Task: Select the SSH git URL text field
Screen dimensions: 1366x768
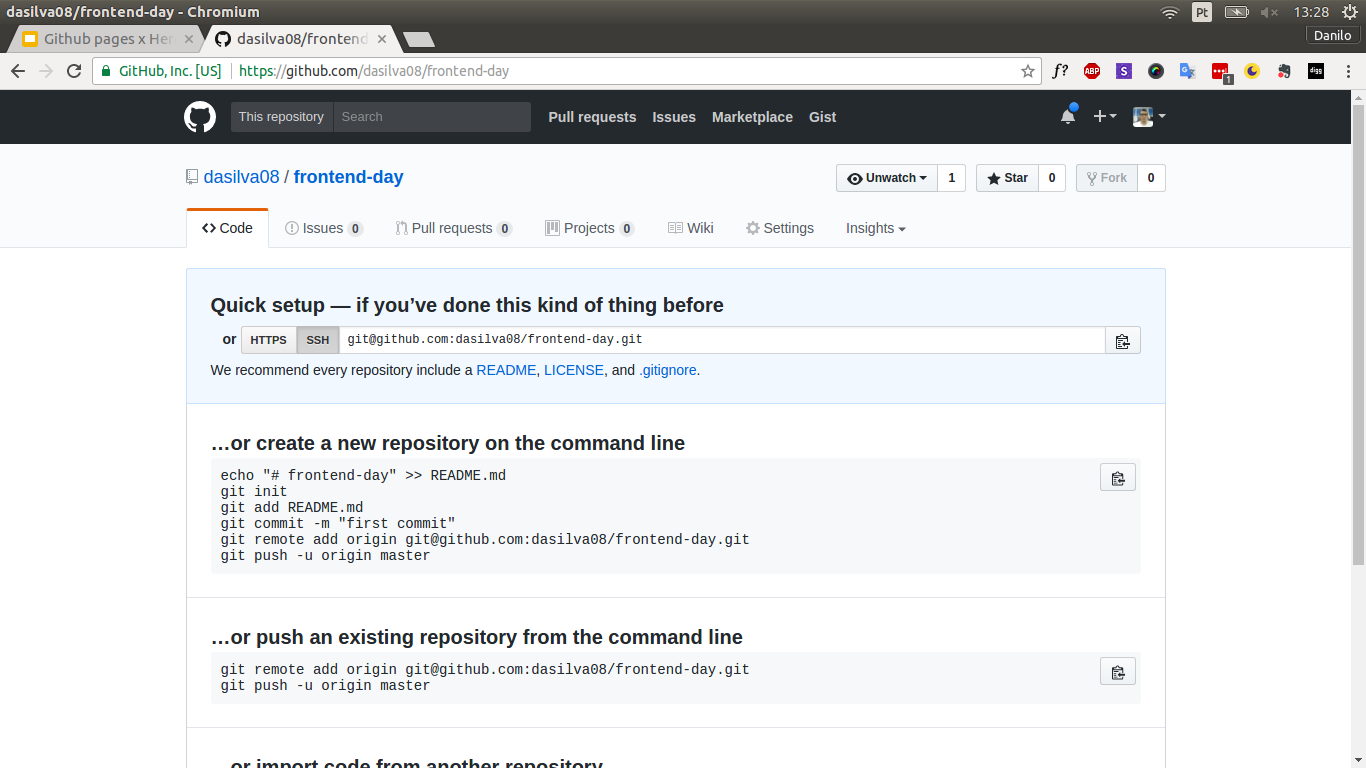Action: coord(722,340)
